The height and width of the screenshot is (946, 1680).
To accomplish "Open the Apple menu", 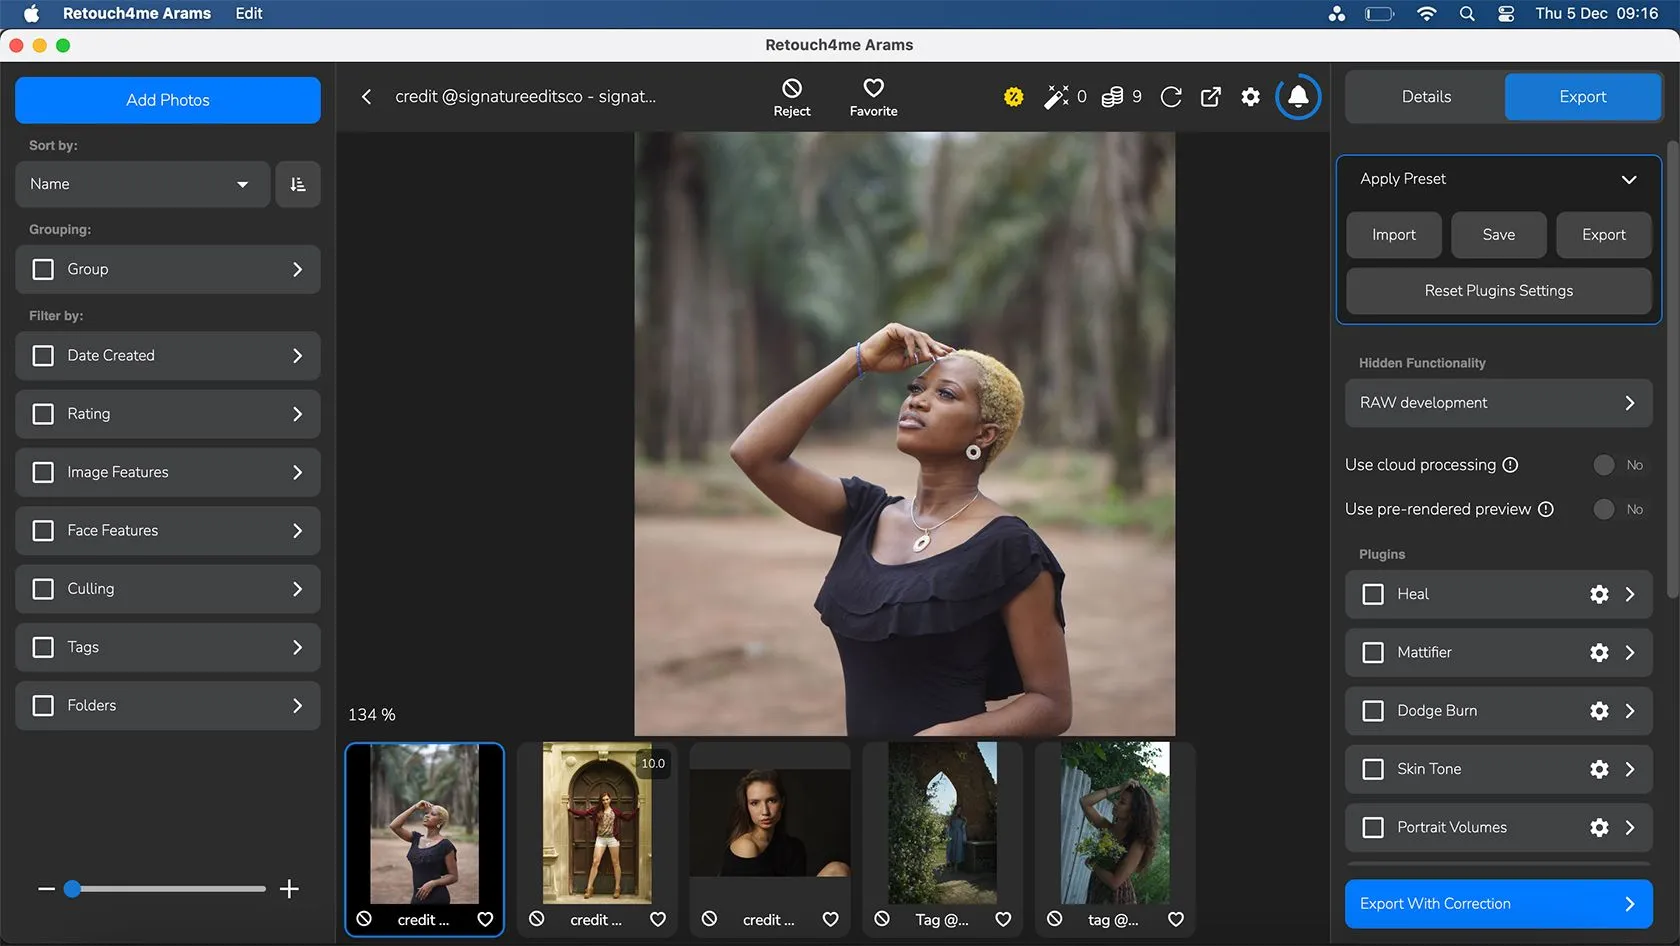I will (x=31, y=14).
